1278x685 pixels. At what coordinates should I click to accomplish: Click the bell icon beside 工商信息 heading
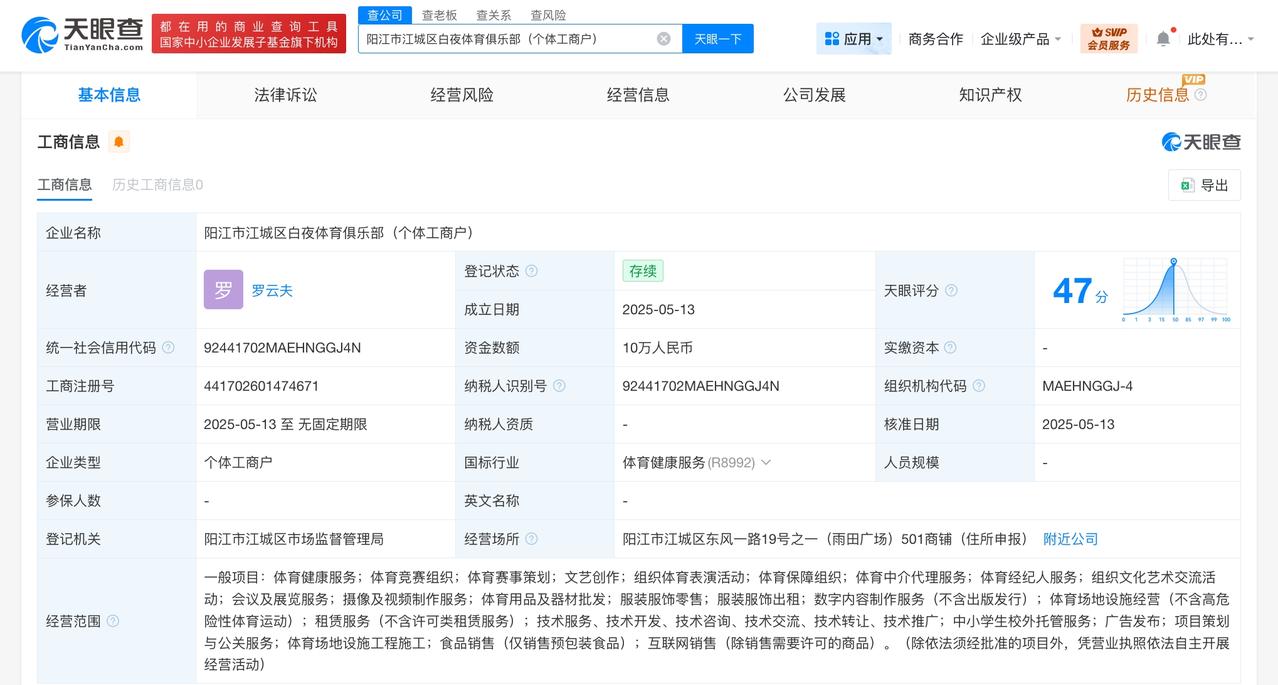119,142
